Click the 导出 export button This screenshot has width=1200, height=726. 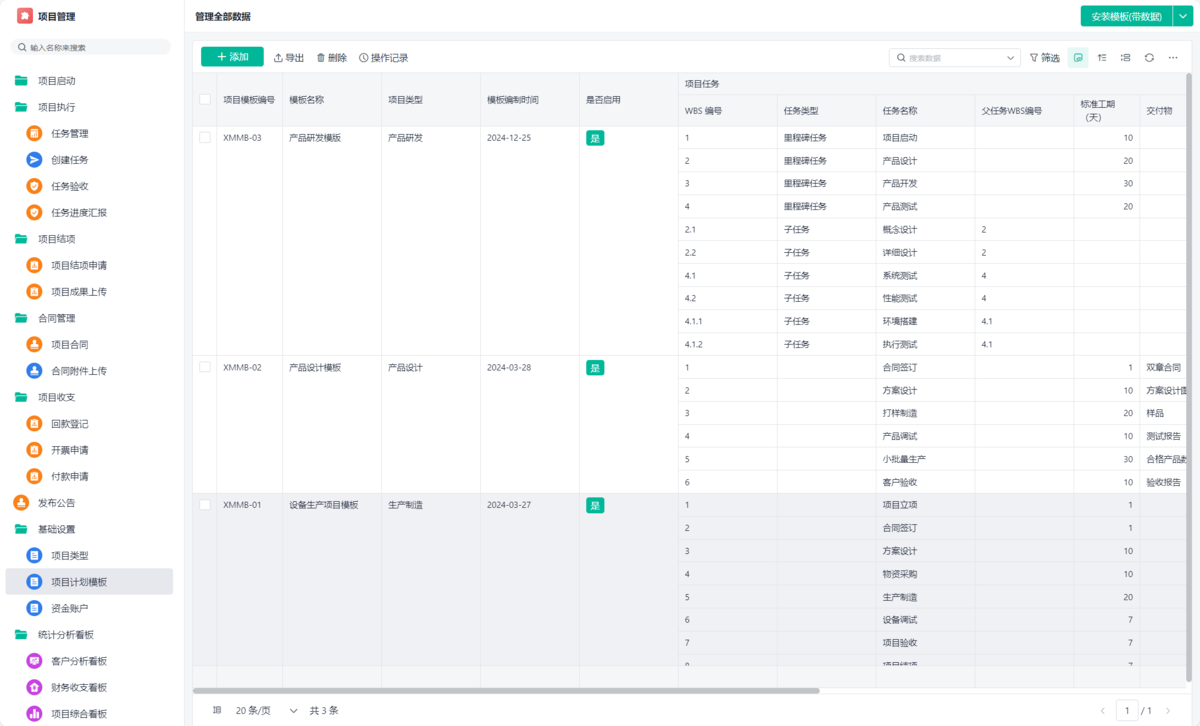tap(289, 58)
